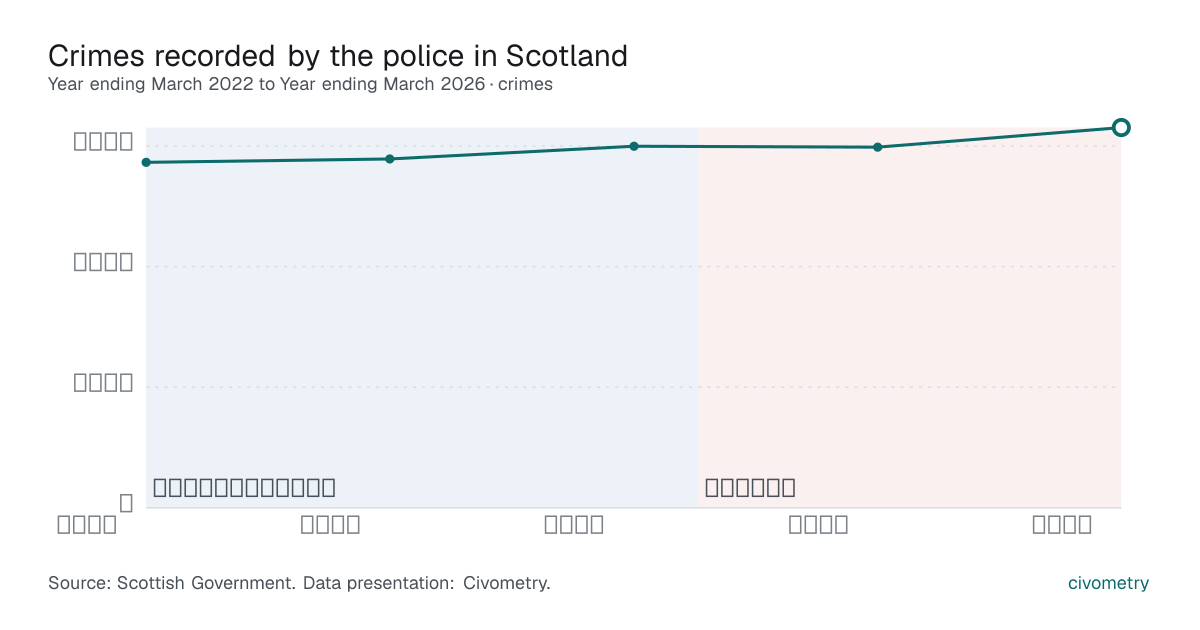Image resolution: width=1200 pixels, height=630 pixels.
Task: Click the second data point on the line
Action: pos(390,159)
